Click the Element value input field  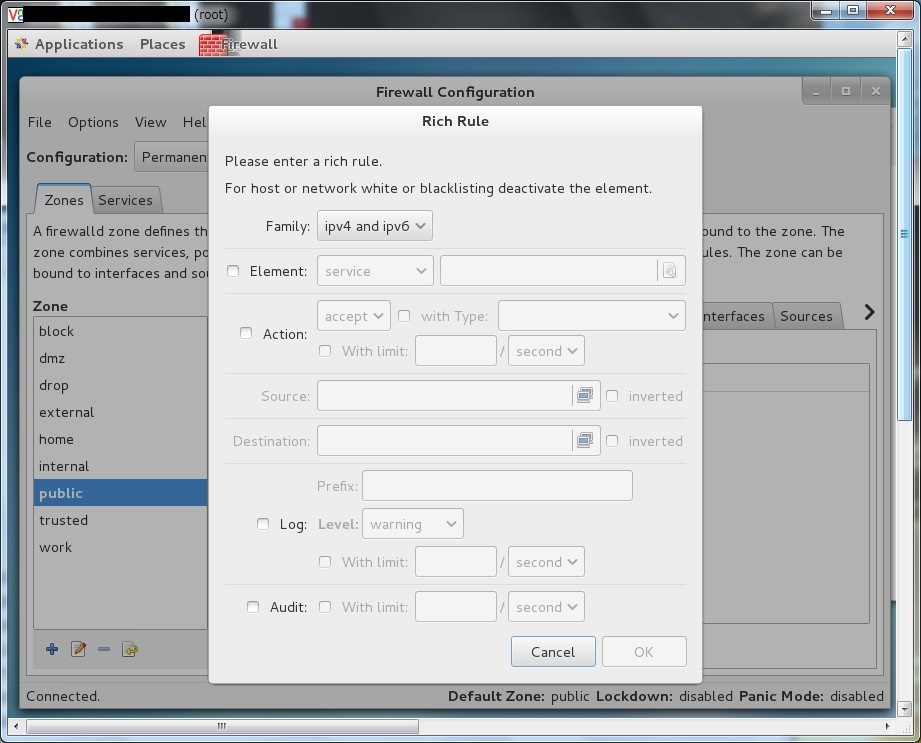tap(548, 271)
